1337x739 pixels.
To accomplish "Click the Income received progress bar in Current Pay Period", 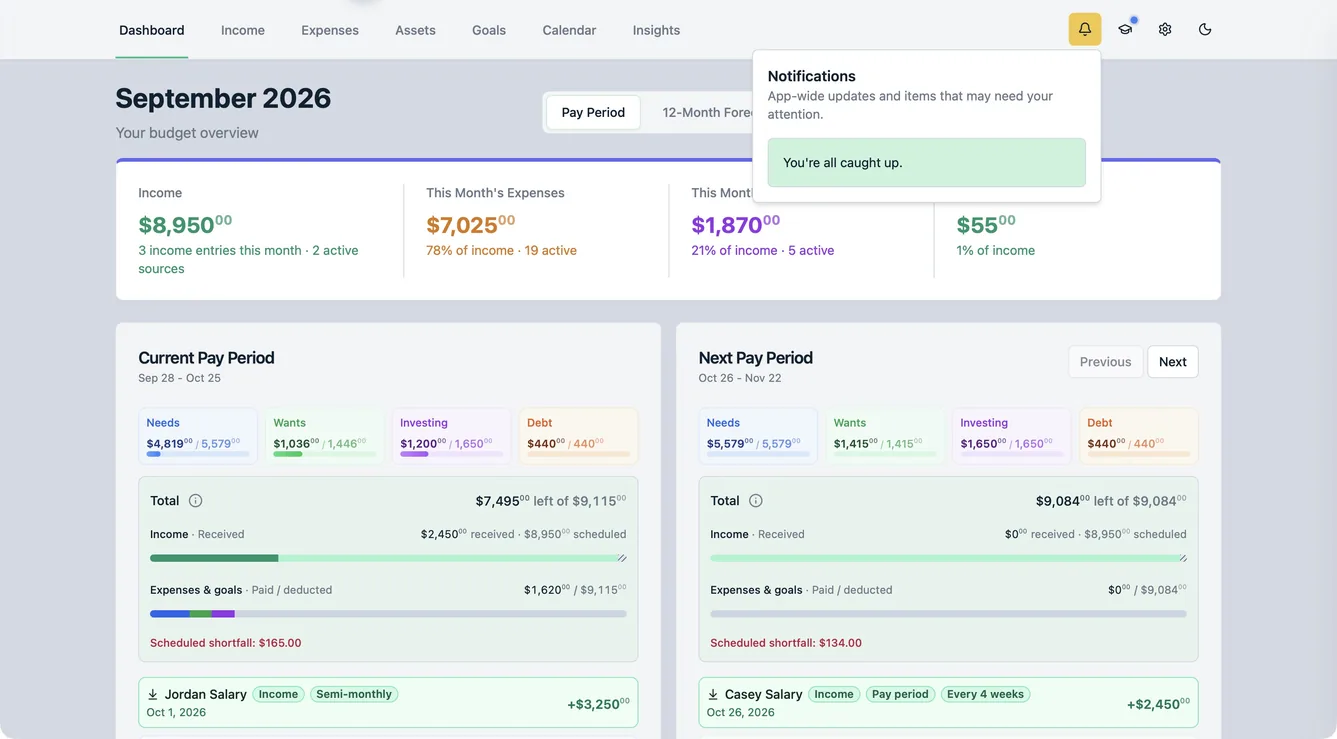I will click(388, 558).
